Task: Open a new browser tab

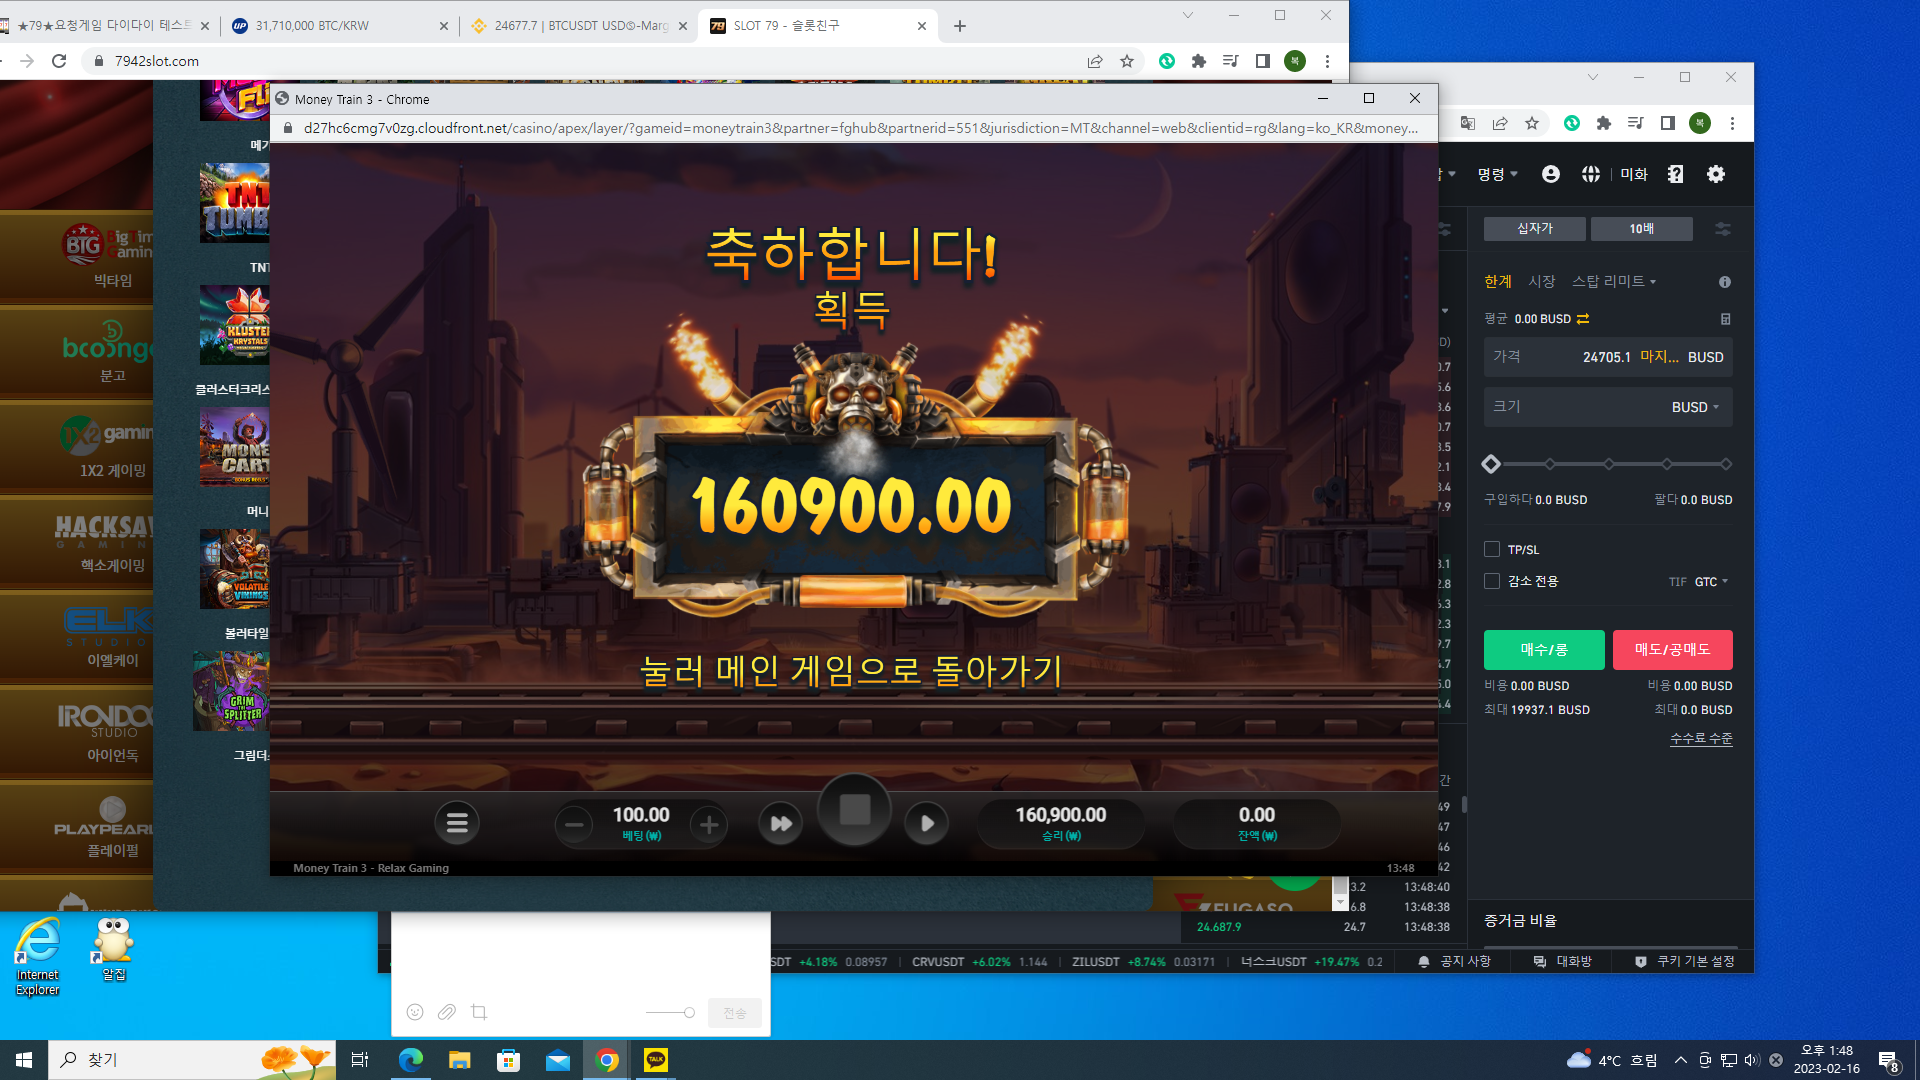Action: click(x=960, y=26)
